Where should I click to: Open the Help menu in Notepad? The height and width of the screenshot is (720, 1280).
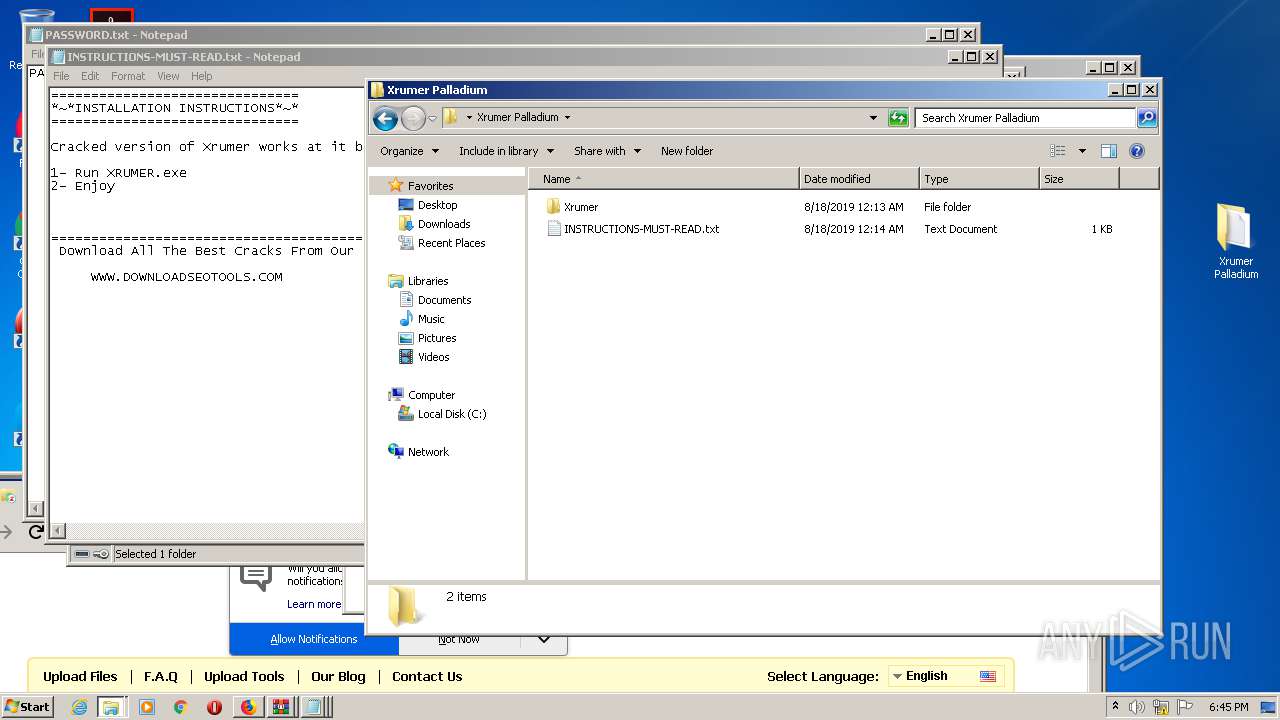point(201,76)
